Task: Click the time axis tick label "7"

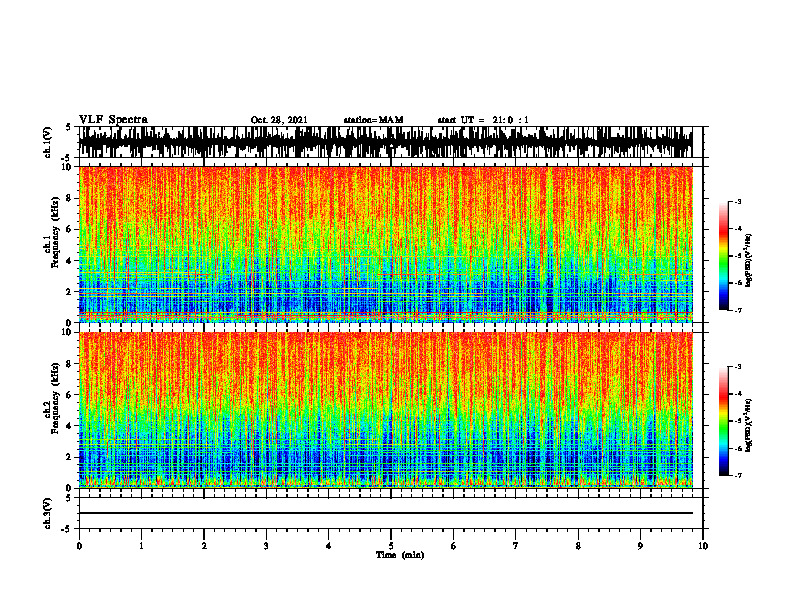Action: click(516, 546)
